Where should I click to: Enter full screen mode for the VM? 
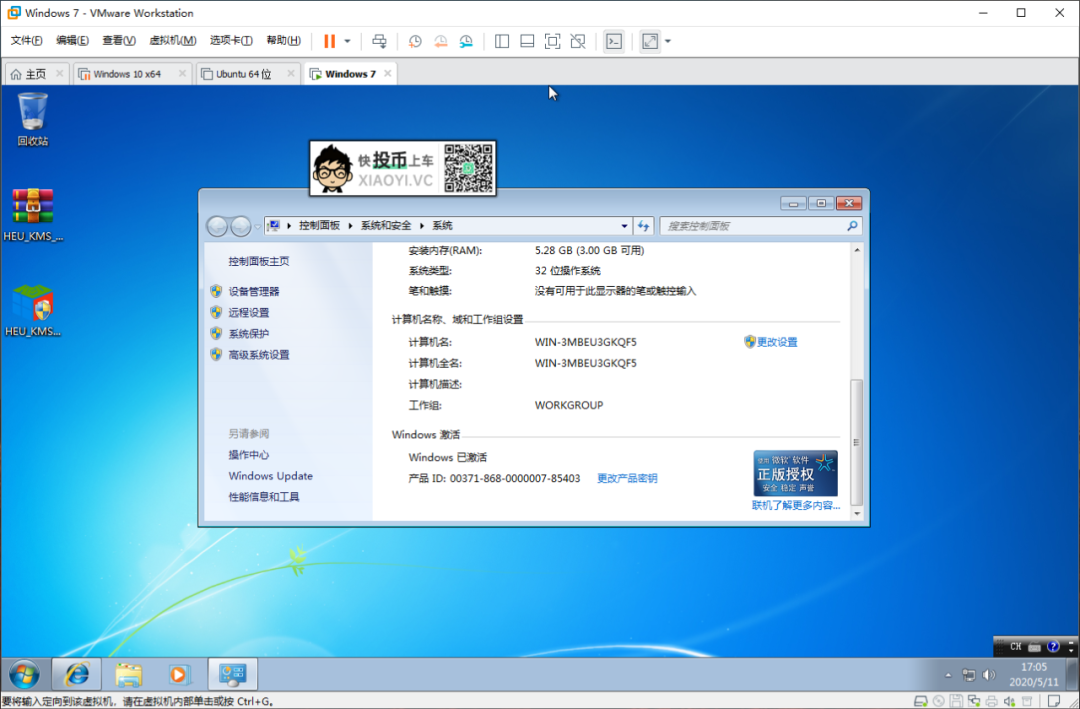551,41
